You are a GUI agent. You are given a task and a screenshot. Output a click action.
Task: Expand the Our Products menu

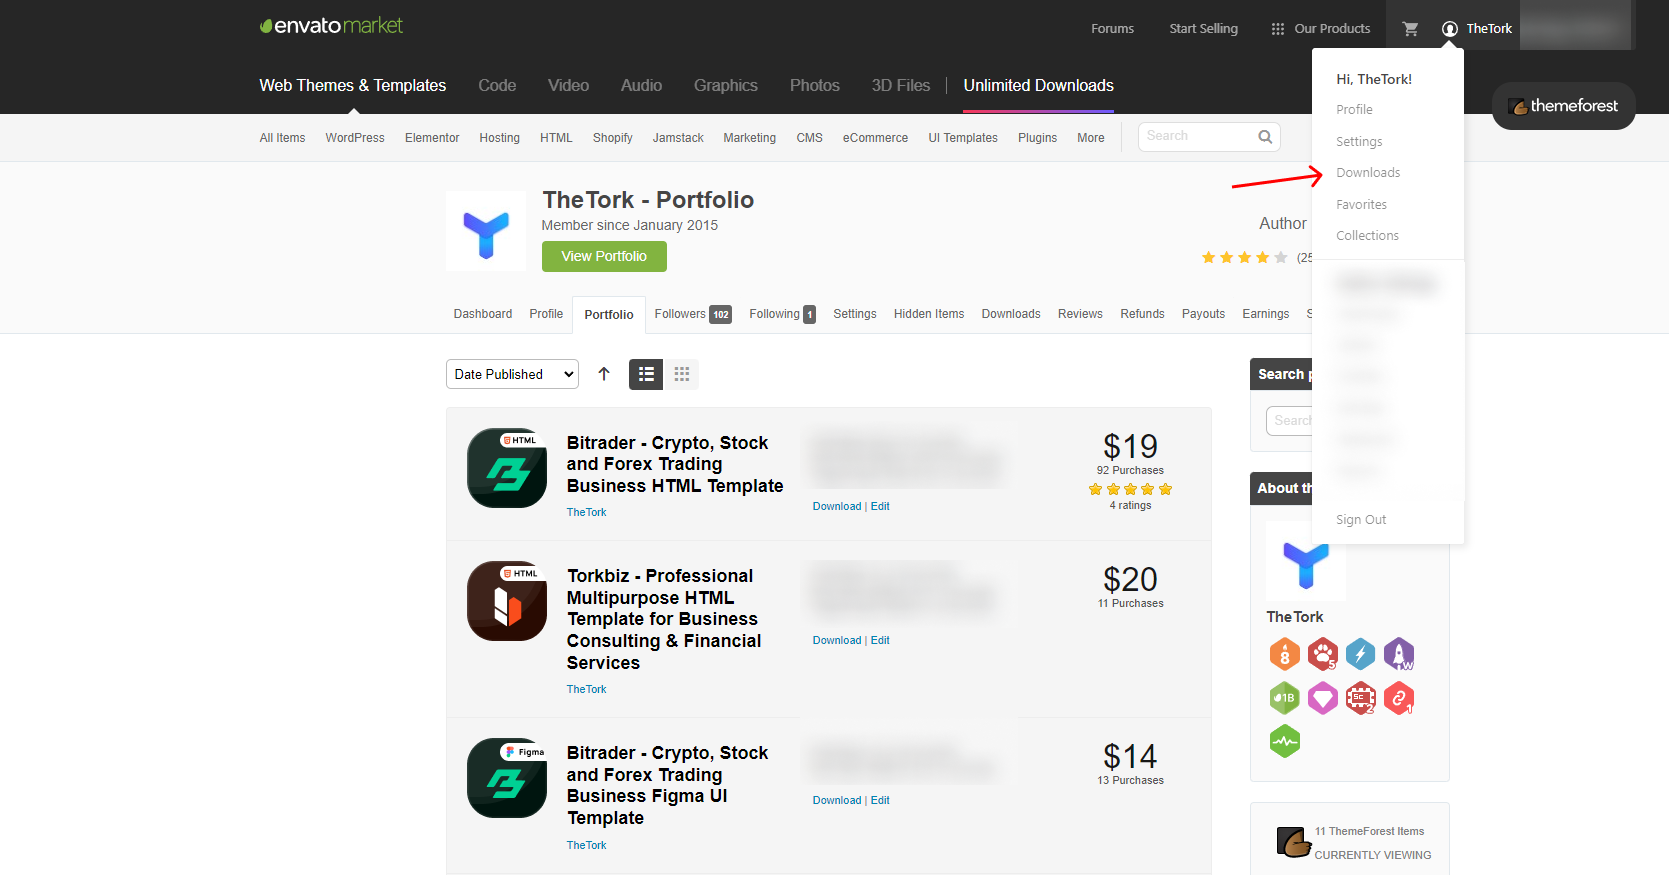[x=1320, y=29]
